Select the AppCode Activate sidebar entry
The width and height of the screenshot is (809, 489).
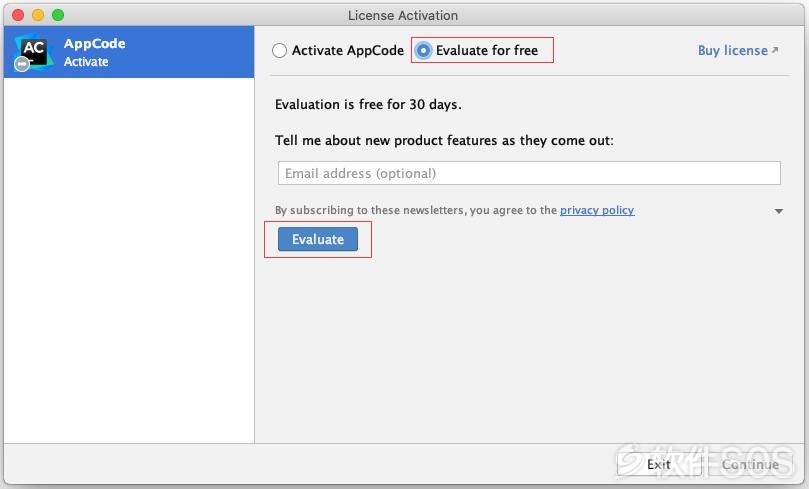129,52
